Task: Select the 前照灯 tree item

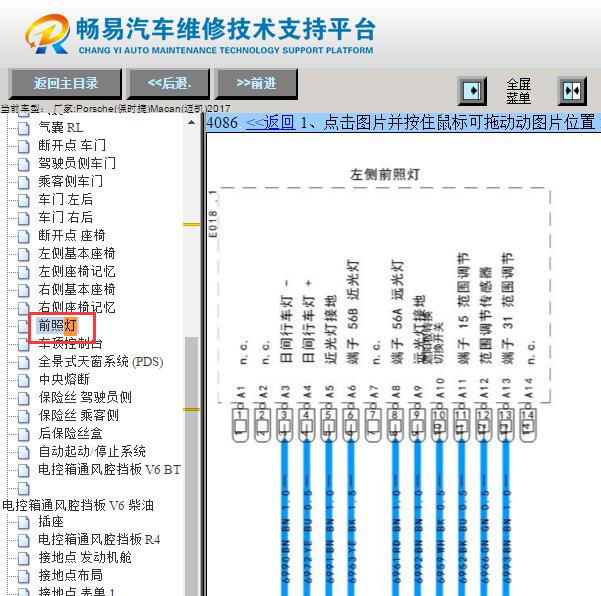Action: [57, 325]
